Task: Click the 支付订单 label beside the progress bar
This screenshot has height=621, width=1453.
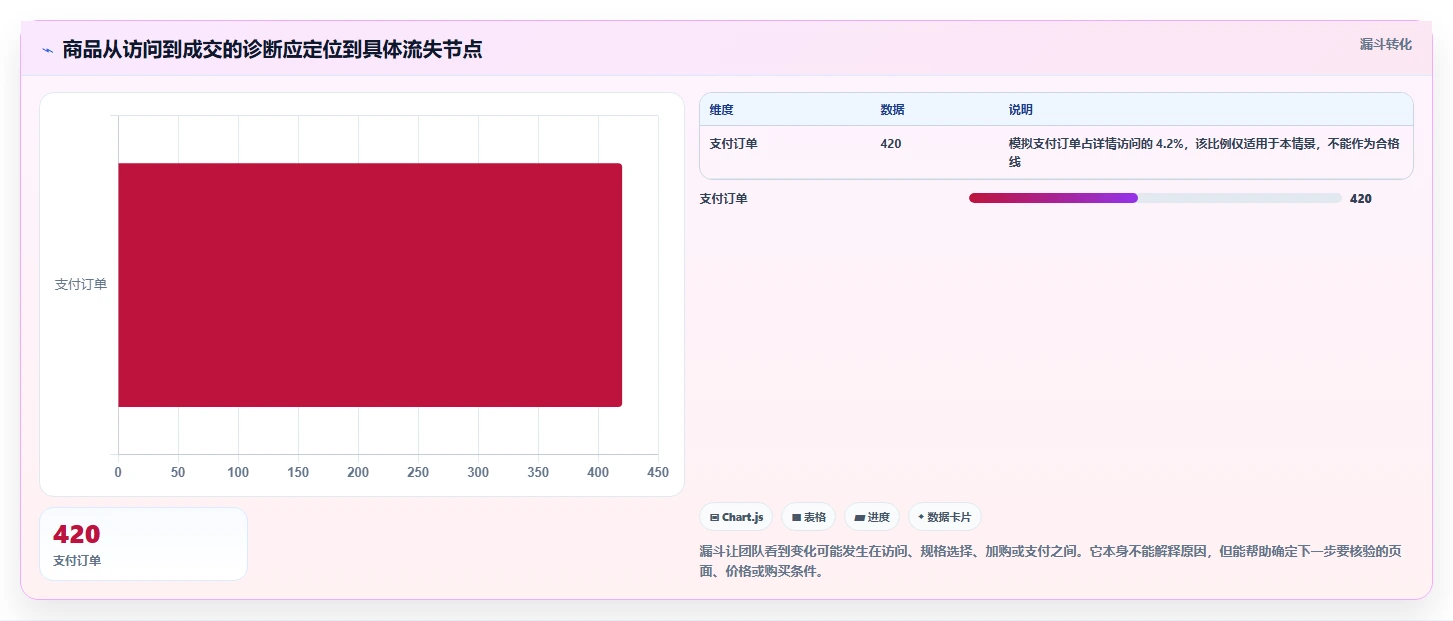Action: [x=724, y=199]
